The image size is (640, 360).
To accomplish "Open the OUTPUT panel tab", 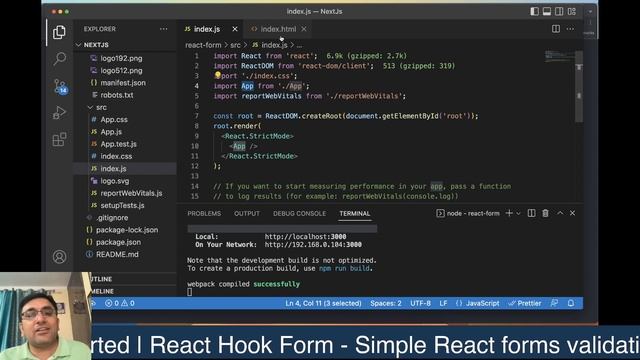I will point(247,213).
